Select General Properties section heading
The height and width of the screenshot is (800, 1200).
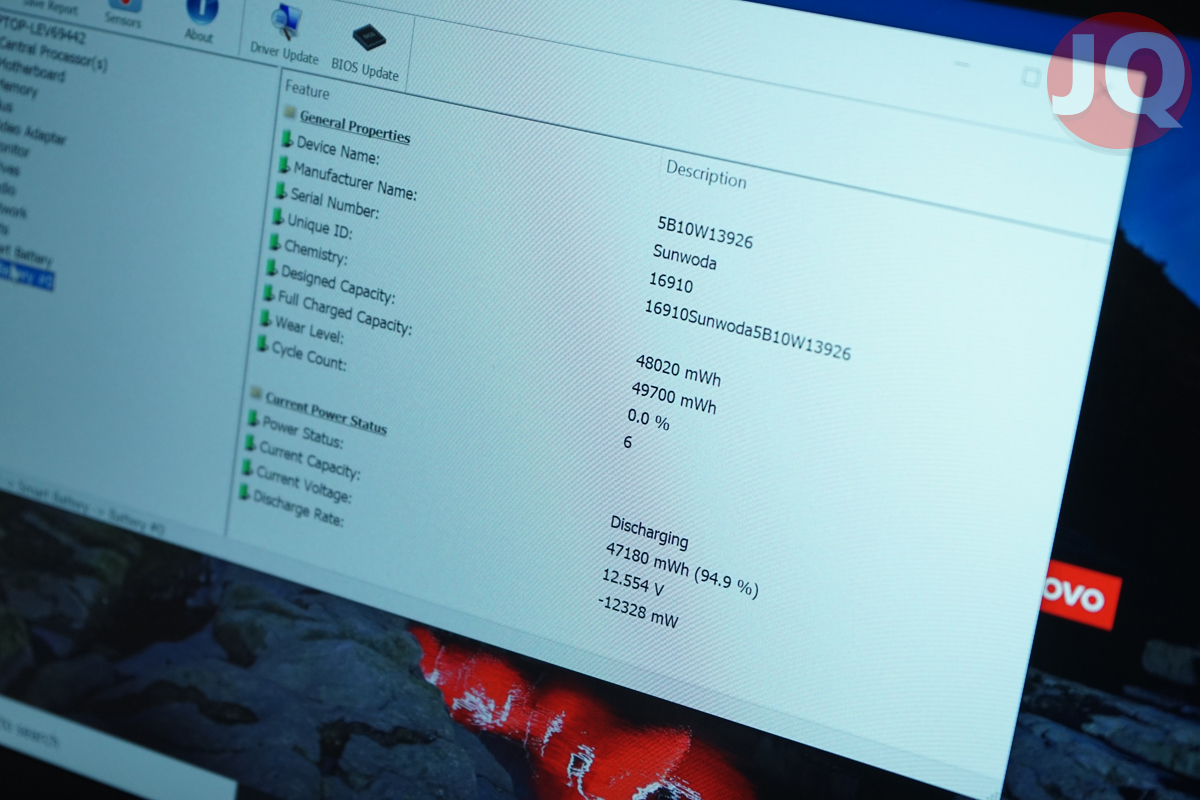355,125
